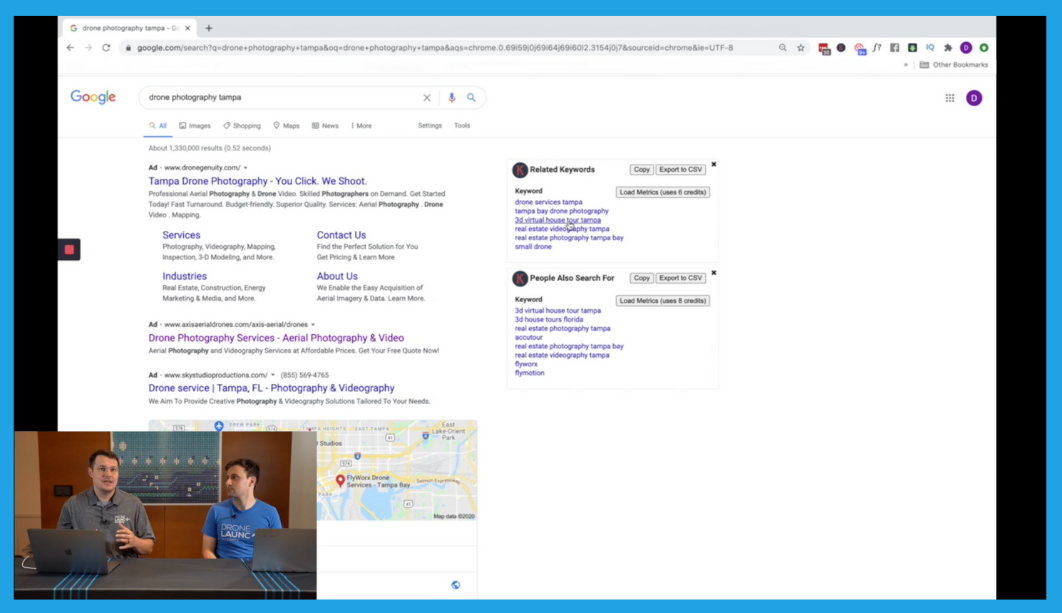Expand the dronegenuity.com ad dropdown arrow

click(245, 168)
